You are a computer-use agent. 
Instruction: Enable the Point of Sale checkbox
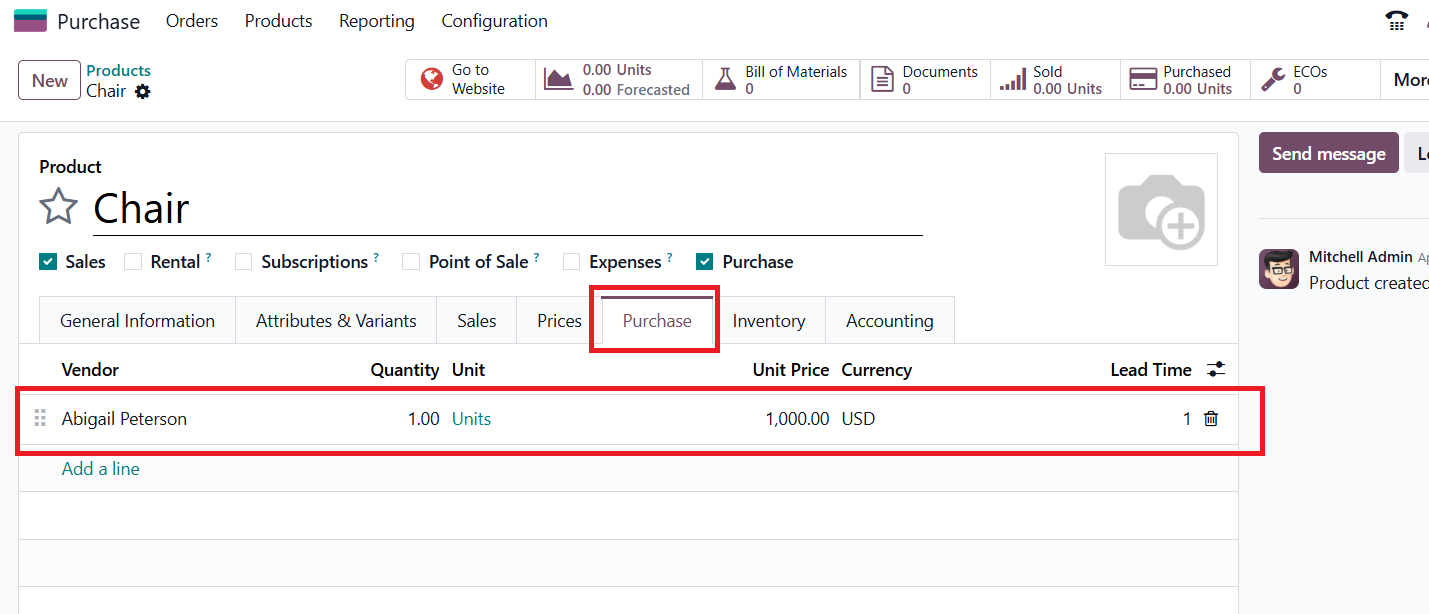[x=411, y=262]
